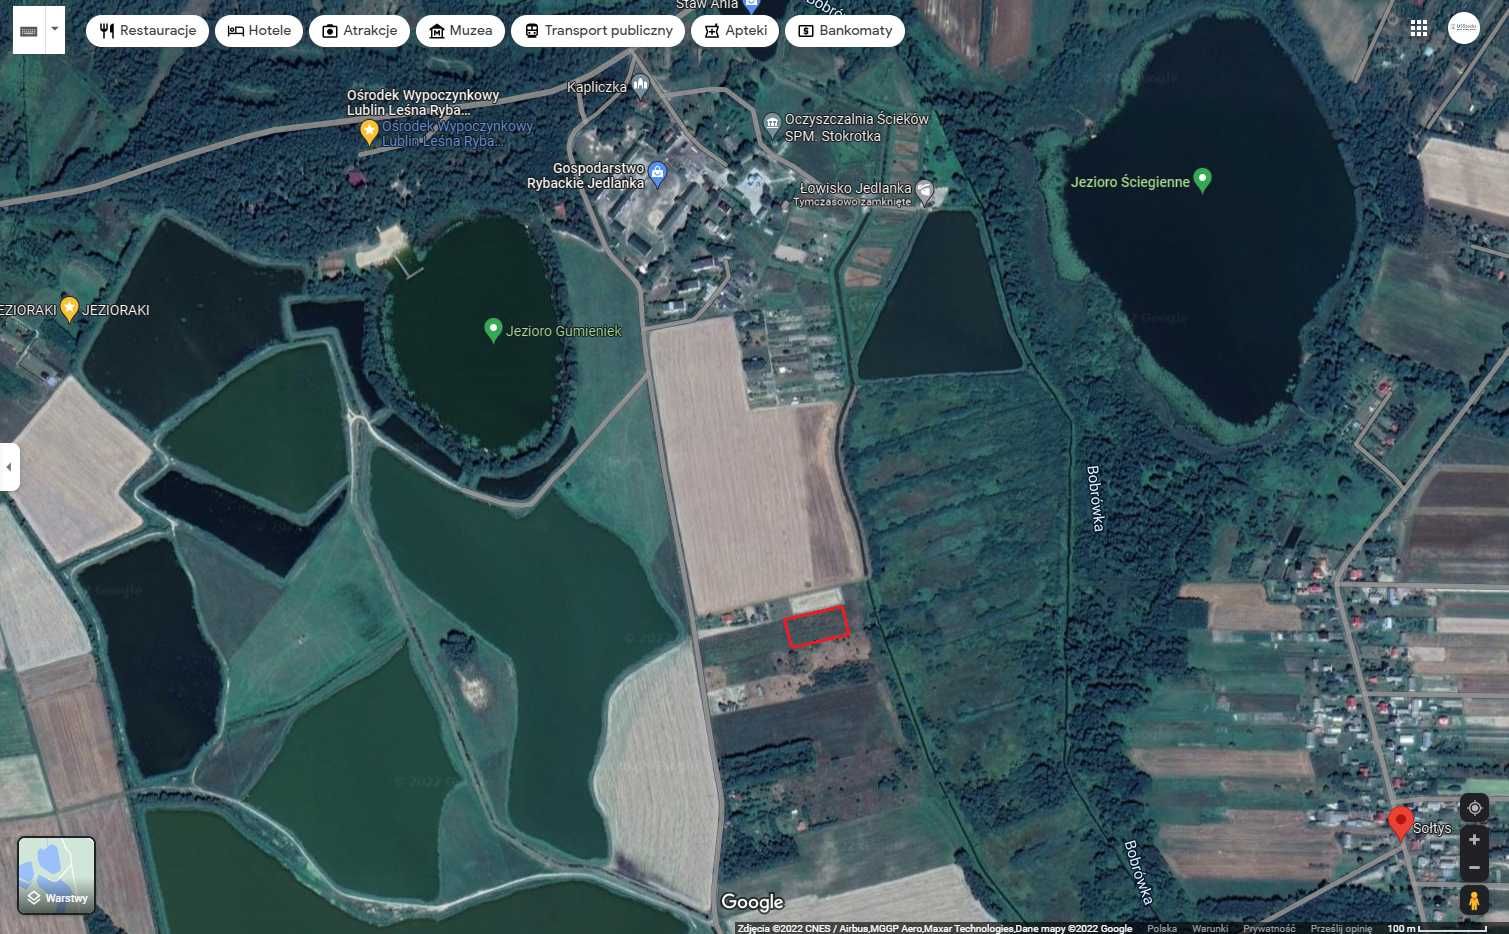
Task: Select the Jezioro Ściegienne green pin
Action: coord(1203,180)
